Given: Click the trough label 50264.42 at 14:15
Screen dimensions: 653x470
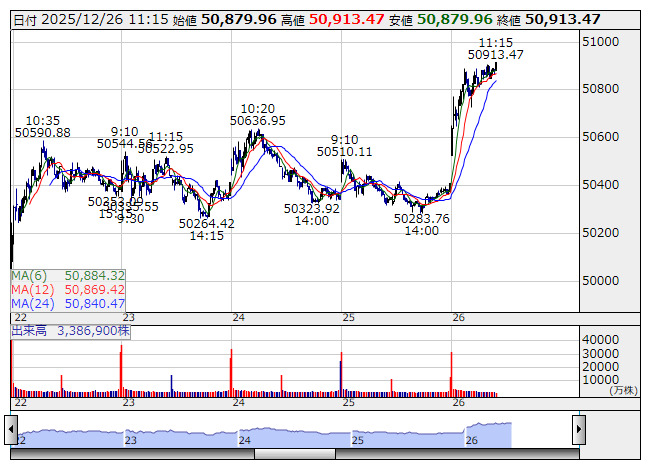Looking at the screenshot, I should [x=207, y=224].
